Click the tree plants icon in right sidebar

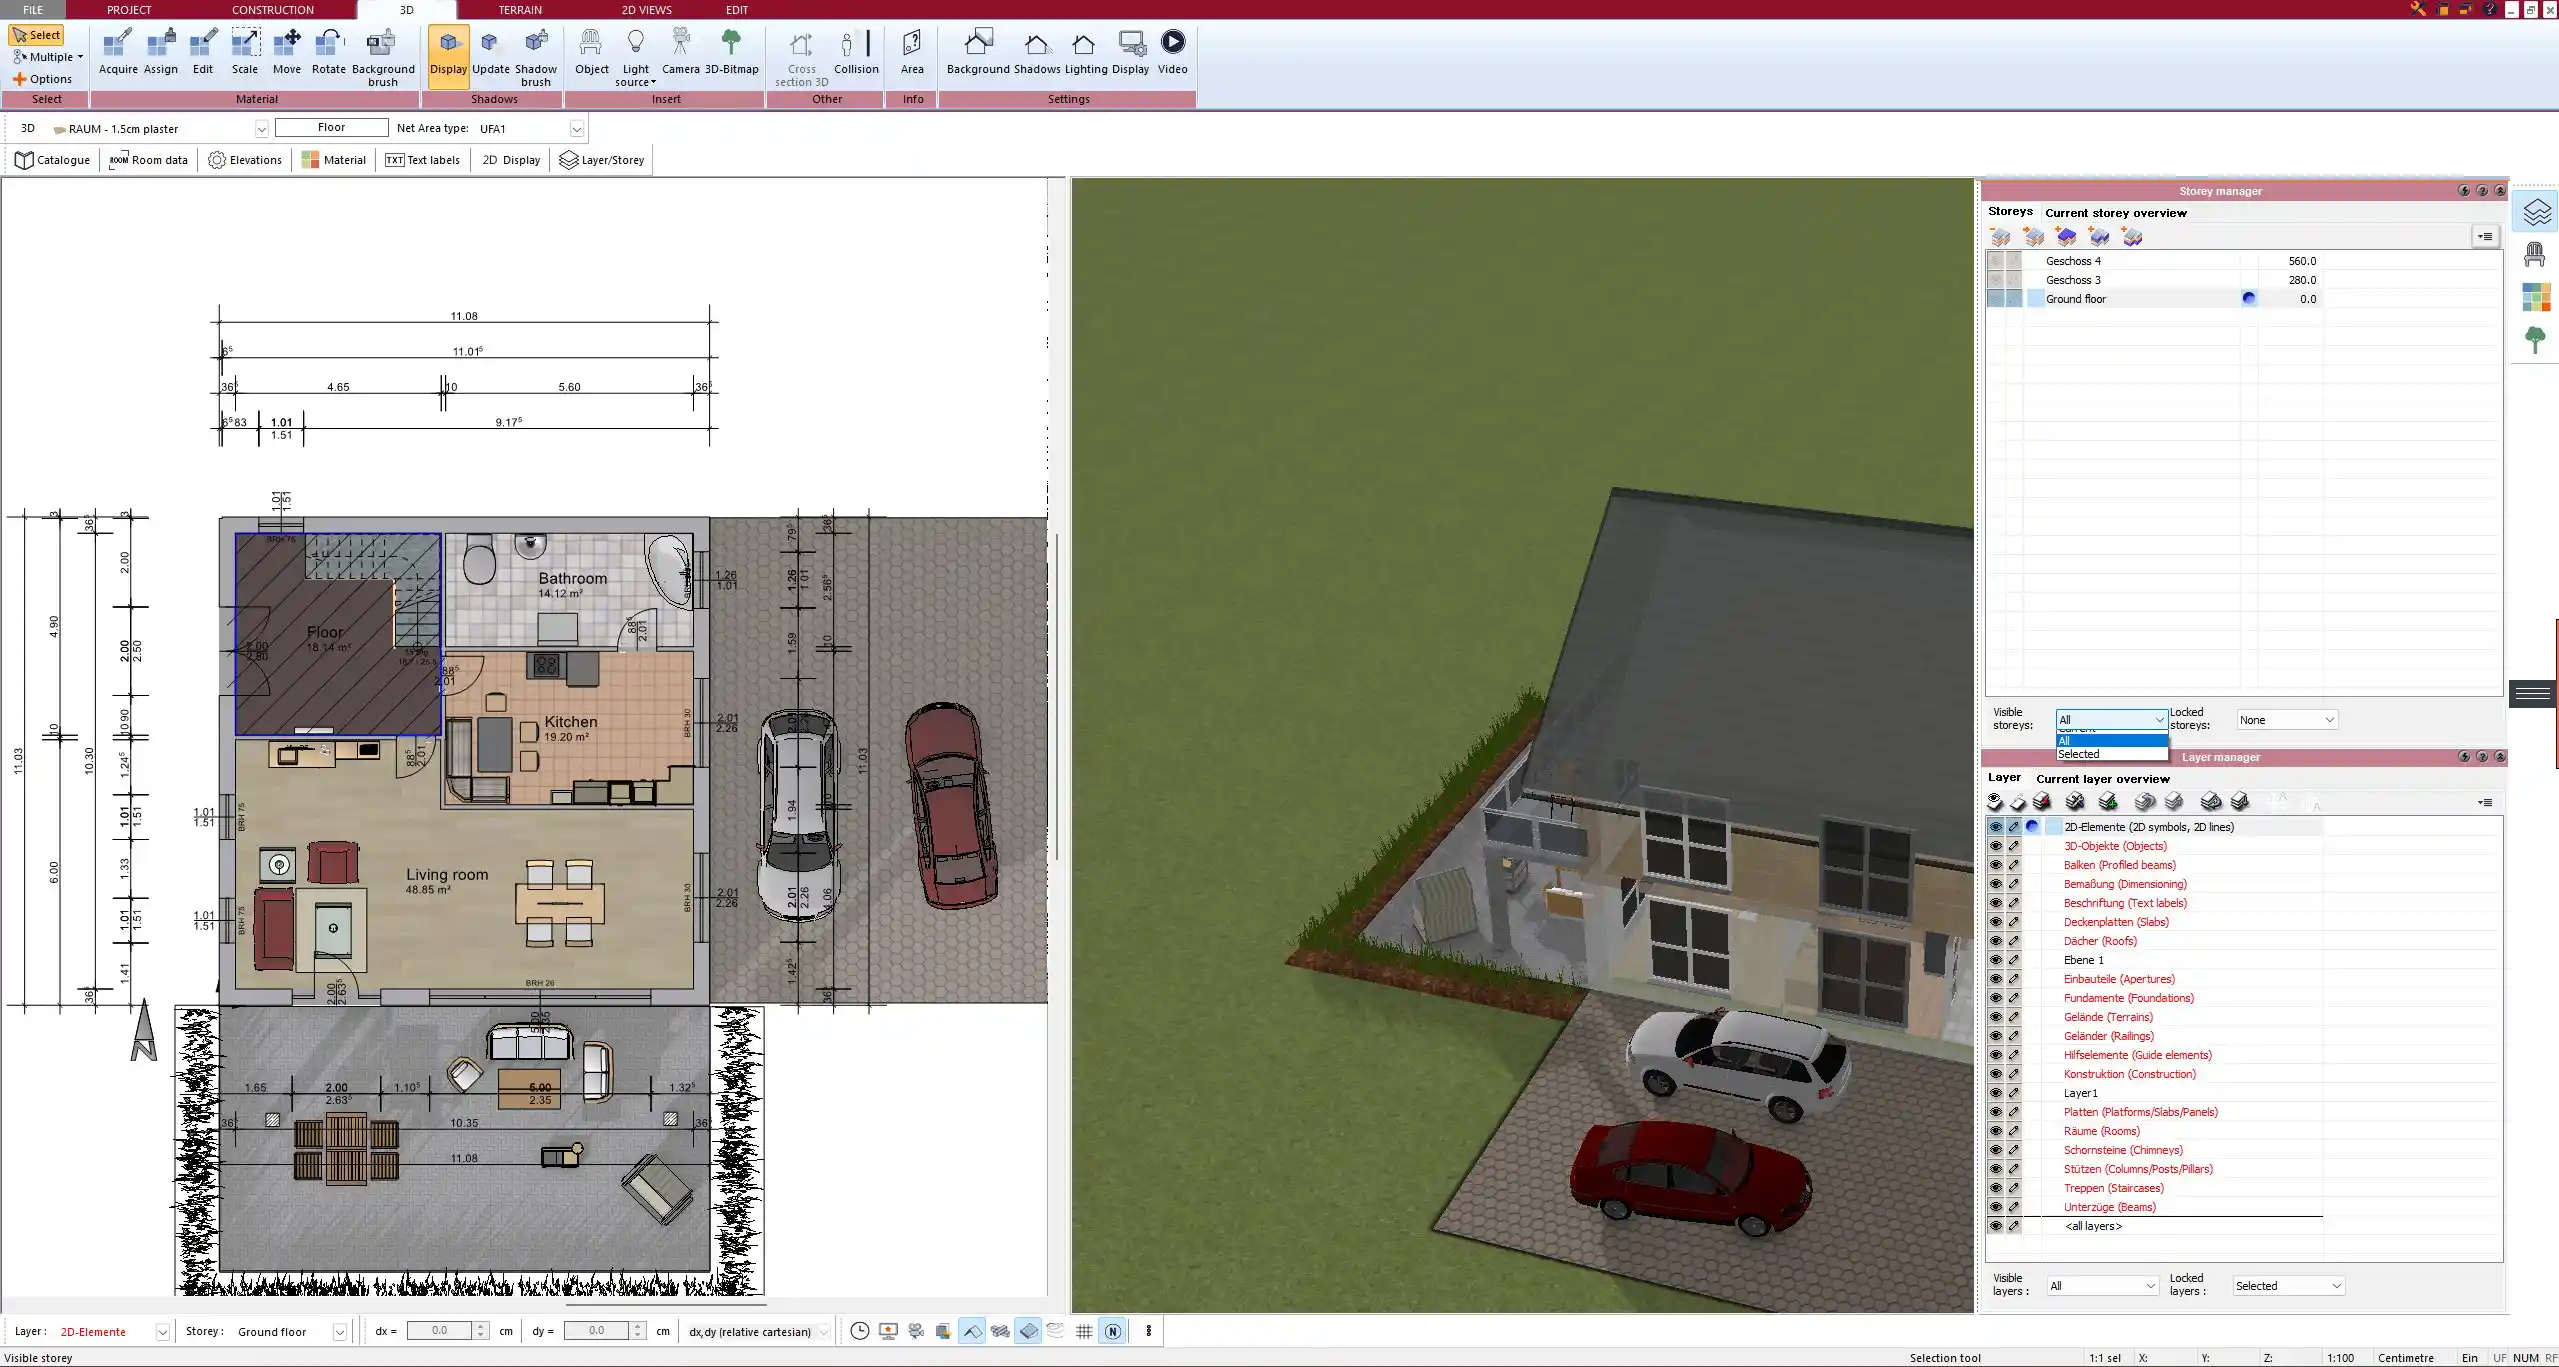click(2535, 340)
